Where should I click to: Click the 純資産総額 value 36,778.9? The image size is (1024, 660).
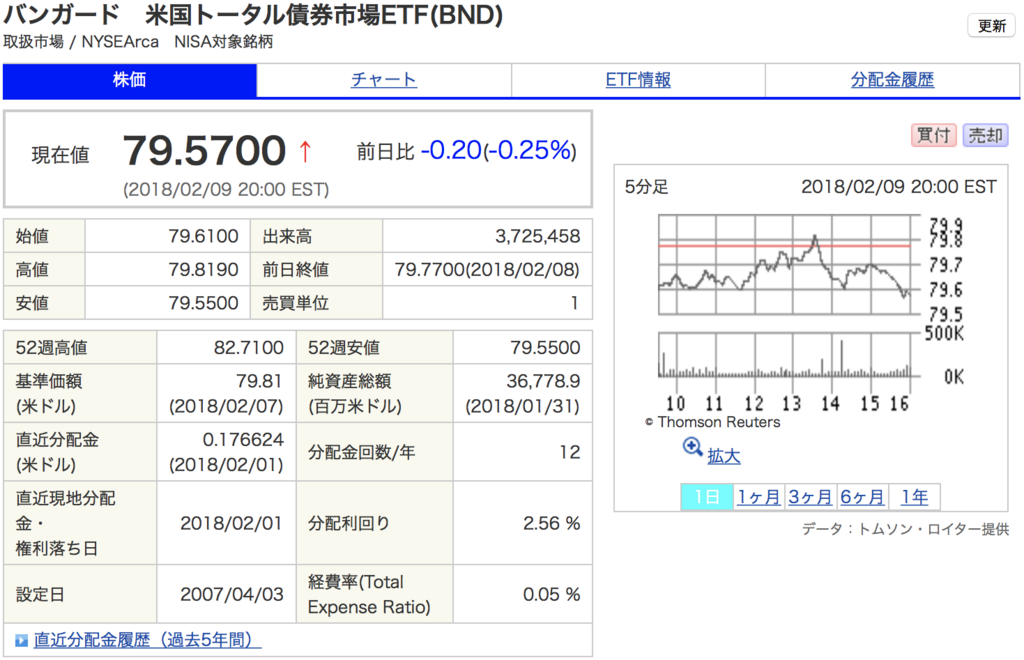[x=543, y=381]
